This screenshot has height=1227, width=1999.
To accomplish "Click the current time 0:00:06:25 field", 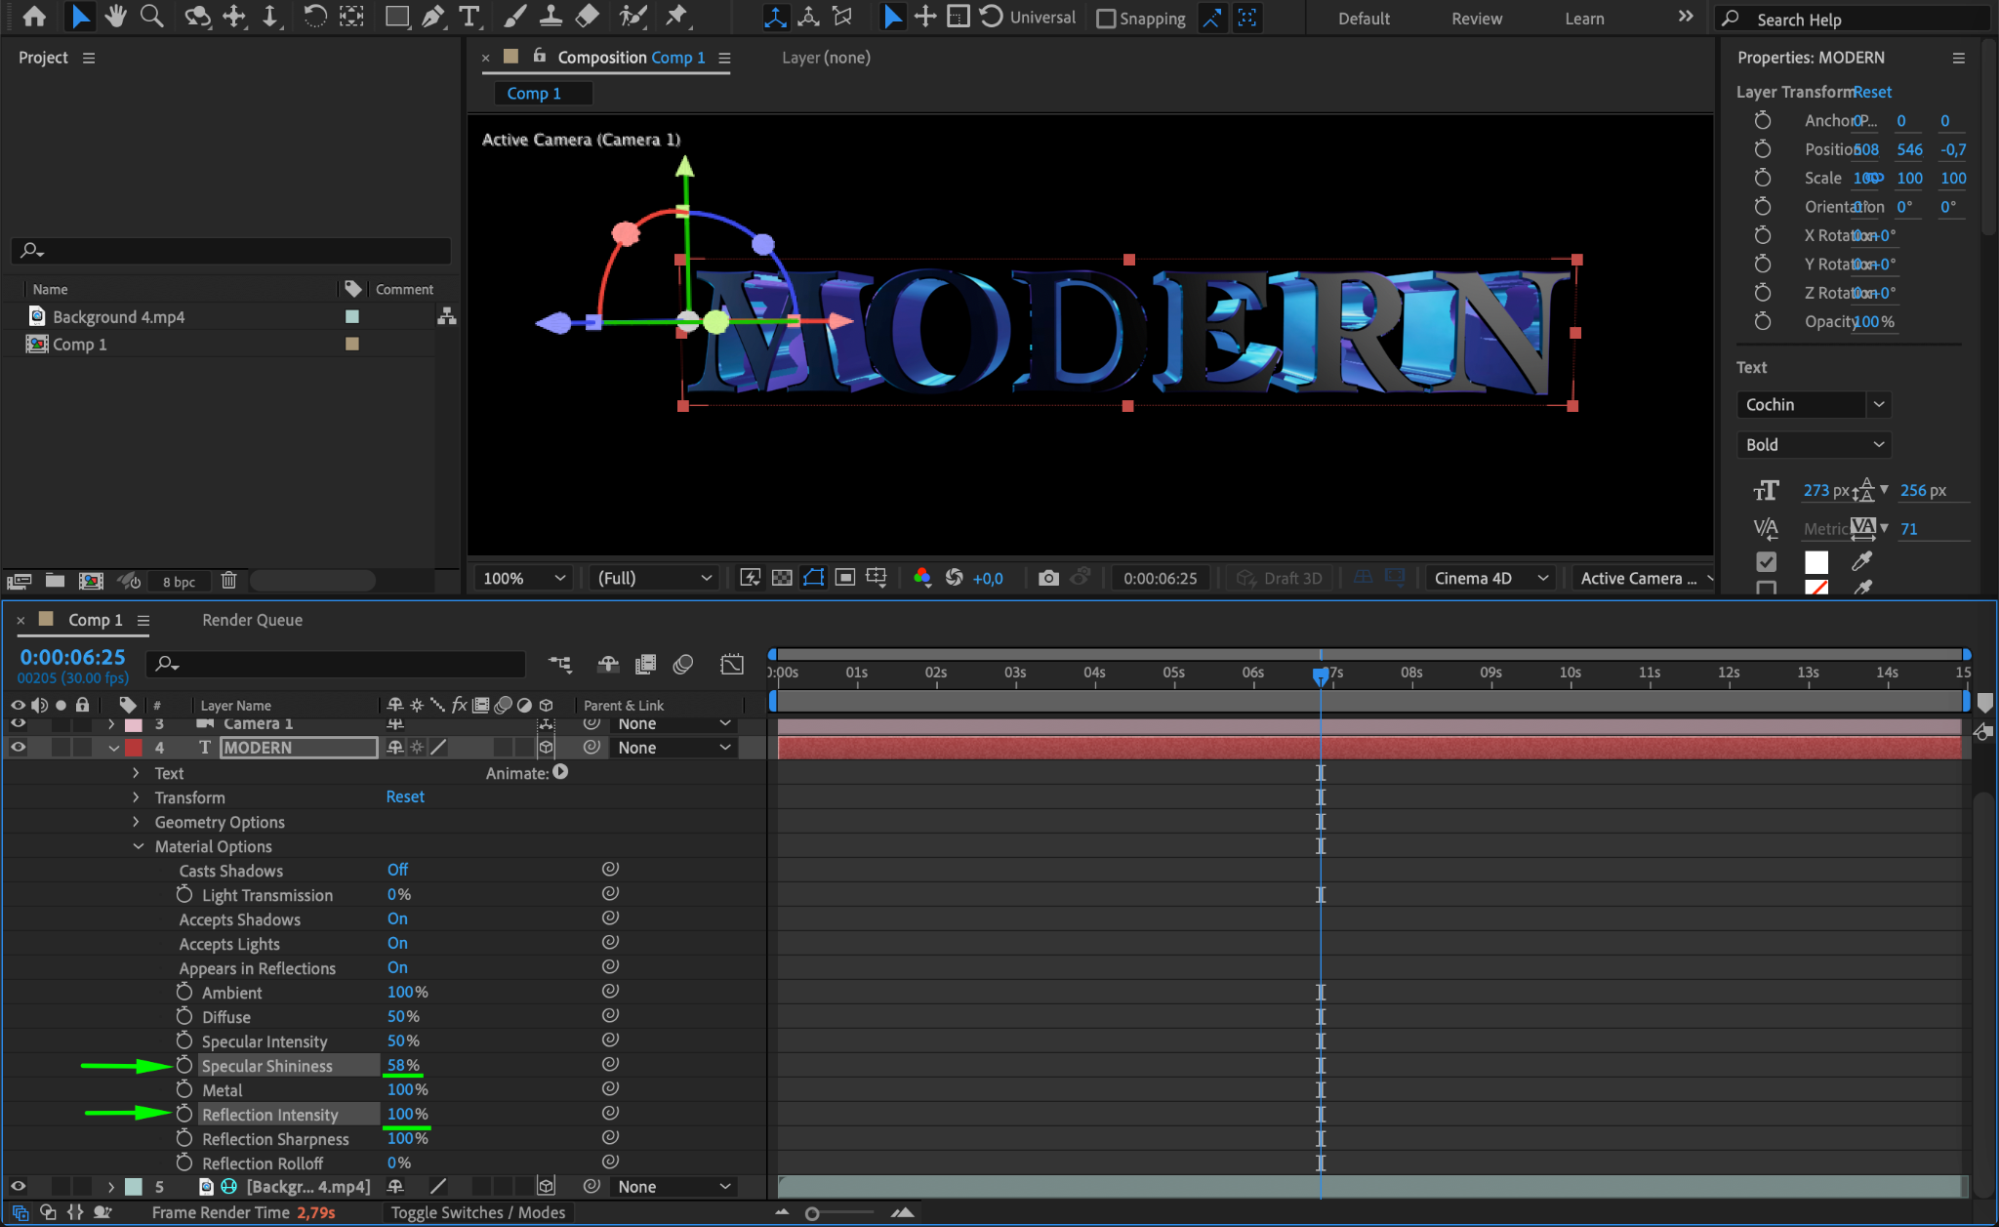I will tap(73, 657).
